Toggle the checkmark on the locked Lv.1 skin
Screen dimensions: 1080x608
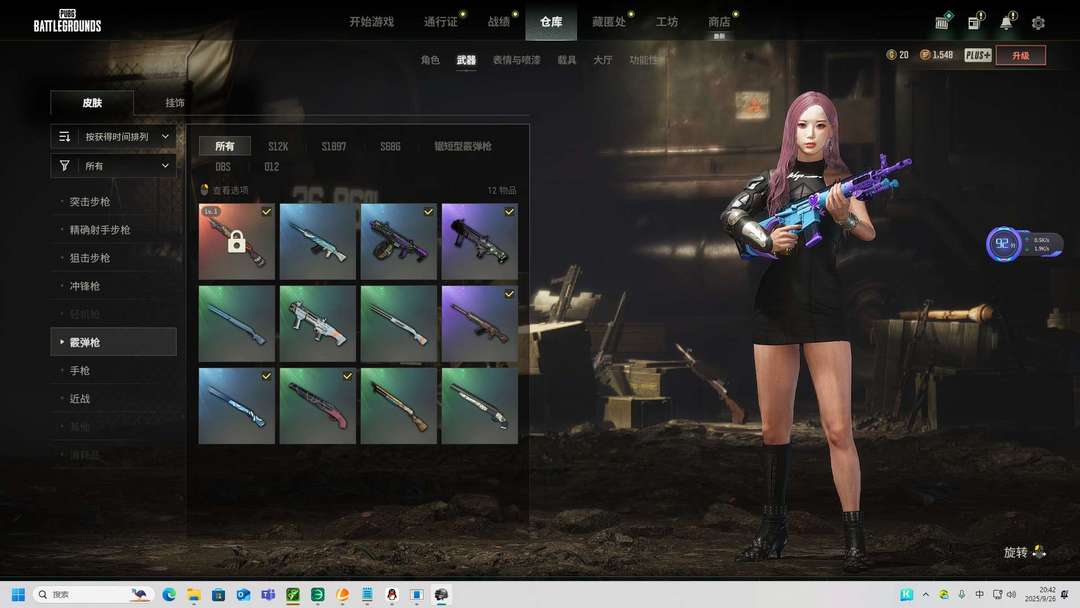click(266, 211)
